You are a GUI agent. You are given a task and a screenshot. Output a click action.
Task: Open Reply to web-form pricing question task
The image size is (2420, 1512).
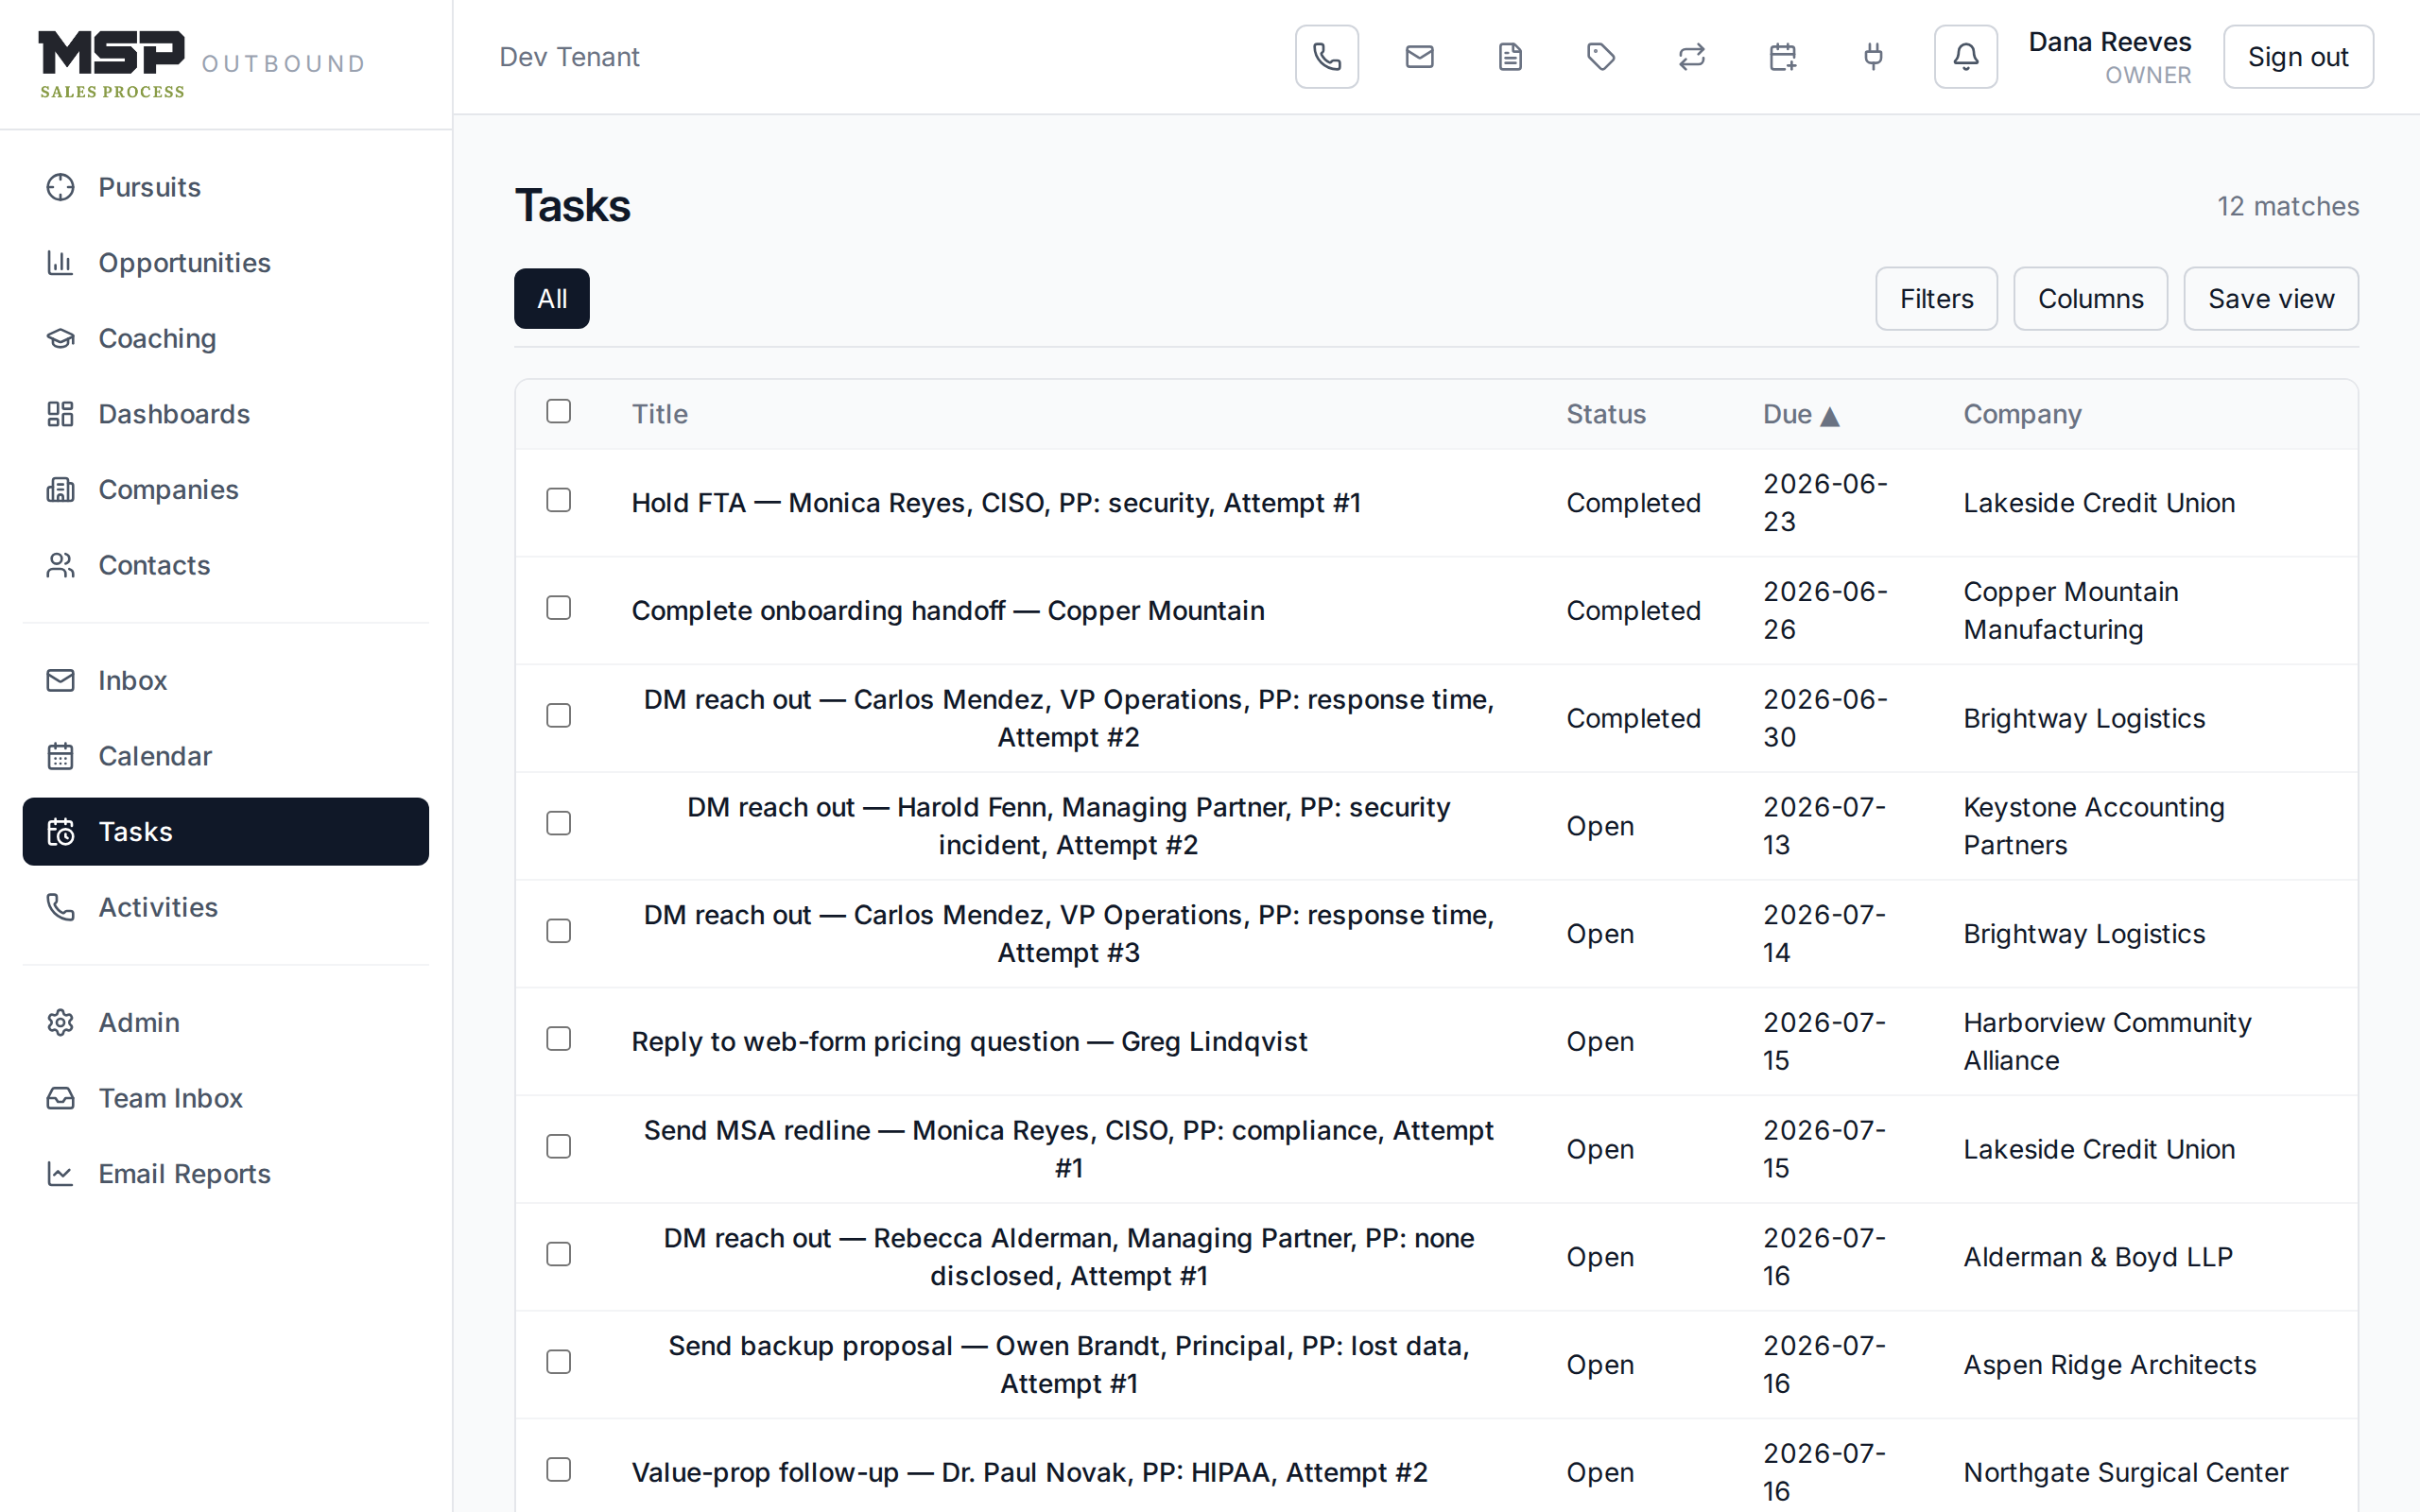[969, 1042]
